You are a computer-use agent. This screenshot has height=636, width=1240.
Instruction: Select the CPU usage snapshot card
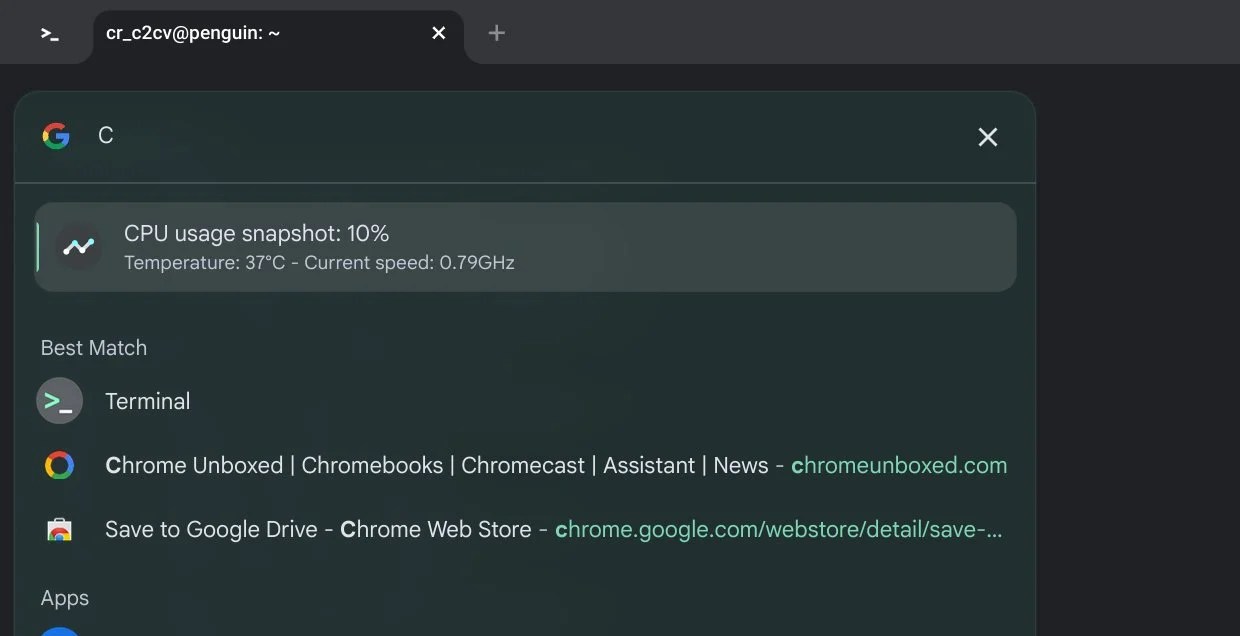click(525, 247)
